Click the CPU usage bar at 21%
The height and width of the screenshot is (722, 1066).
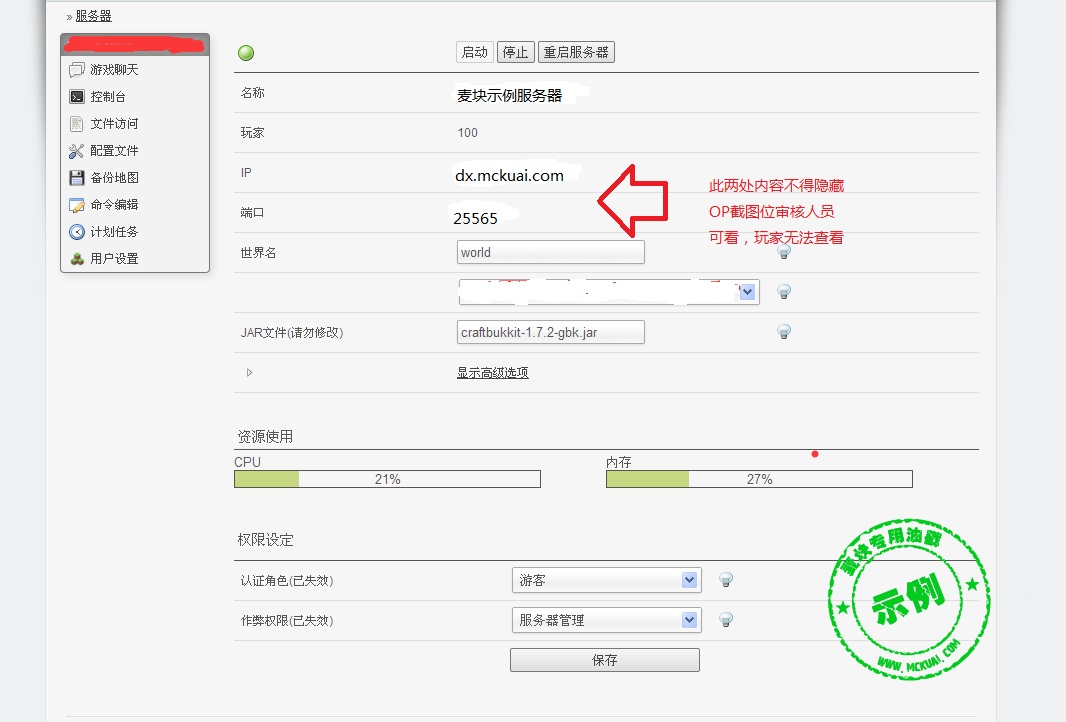point(388,479)
